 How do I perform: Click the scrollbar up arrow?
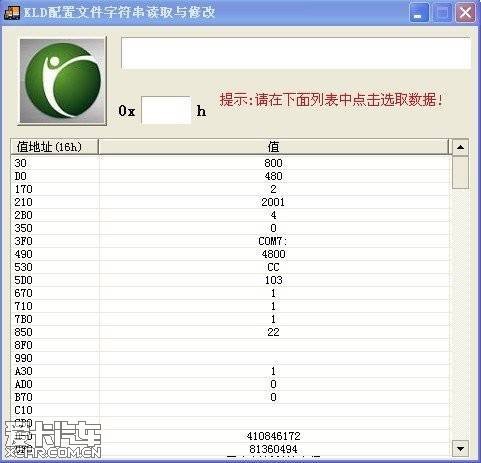pos(460,147)
